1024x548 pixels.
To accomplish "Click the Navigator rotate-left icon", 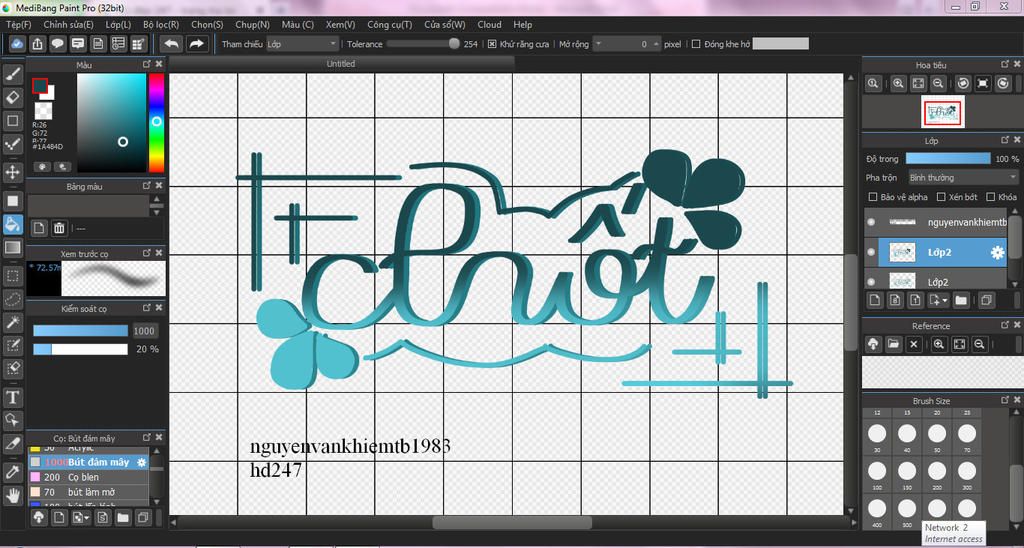I will pos(963,83).
